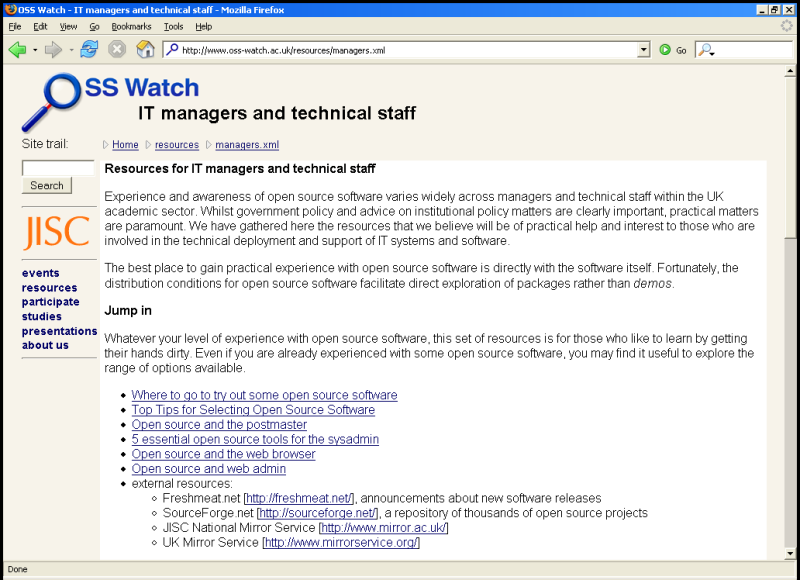Image resolution: width=800 pixels, height=580 pixels.
Task: Open 'Open source and the web browser' link
Action: coord(223,454)
